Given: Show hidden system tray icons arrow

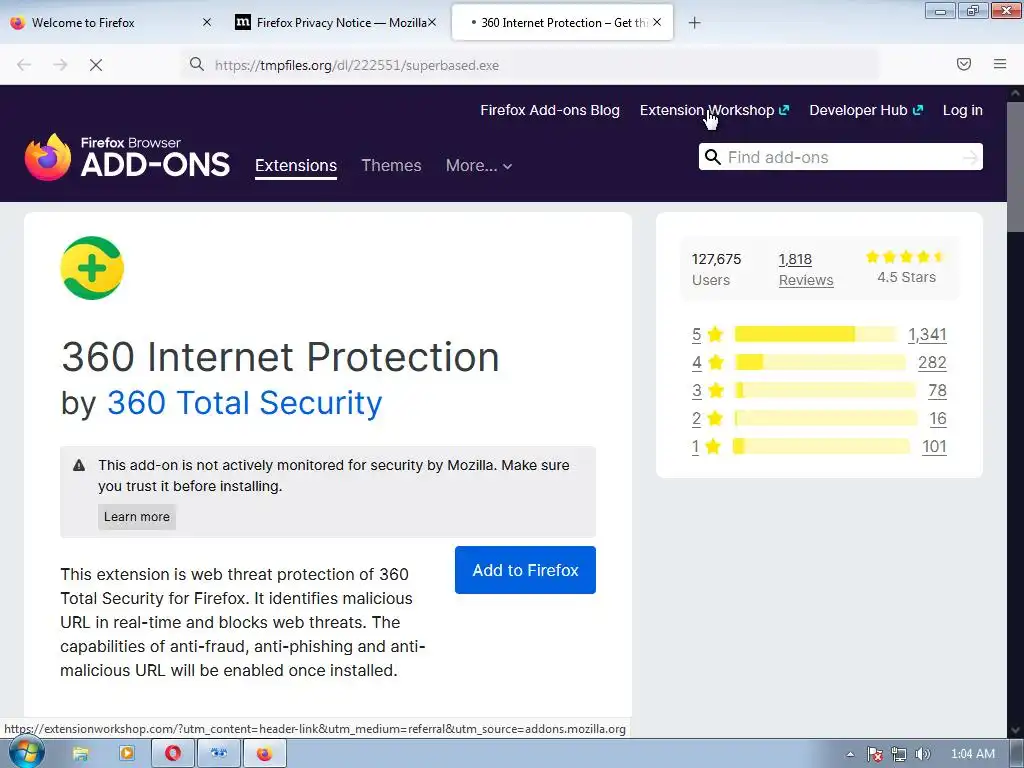Looking at the screenshot, I should point(850,754).
